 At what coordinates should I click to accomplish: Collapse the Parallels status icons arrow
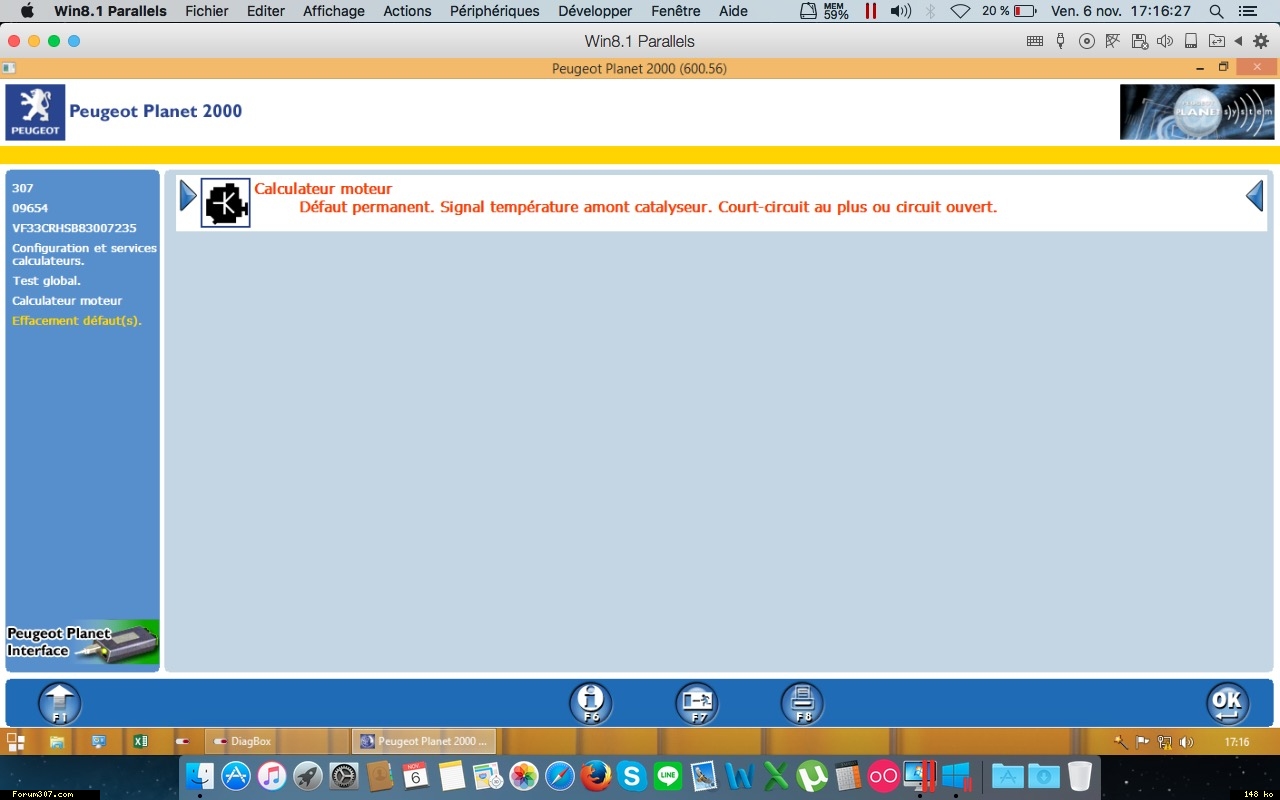click(x=1239, y=41)
